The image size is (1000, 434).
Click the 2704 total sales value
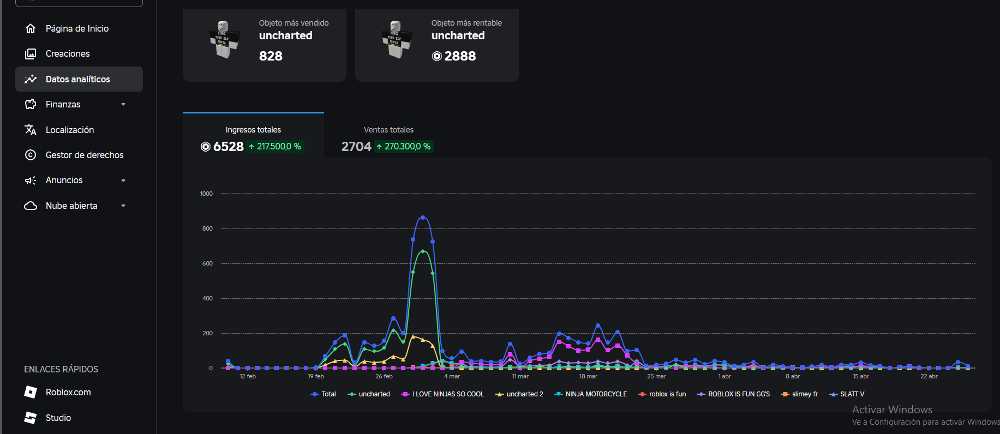356,147
